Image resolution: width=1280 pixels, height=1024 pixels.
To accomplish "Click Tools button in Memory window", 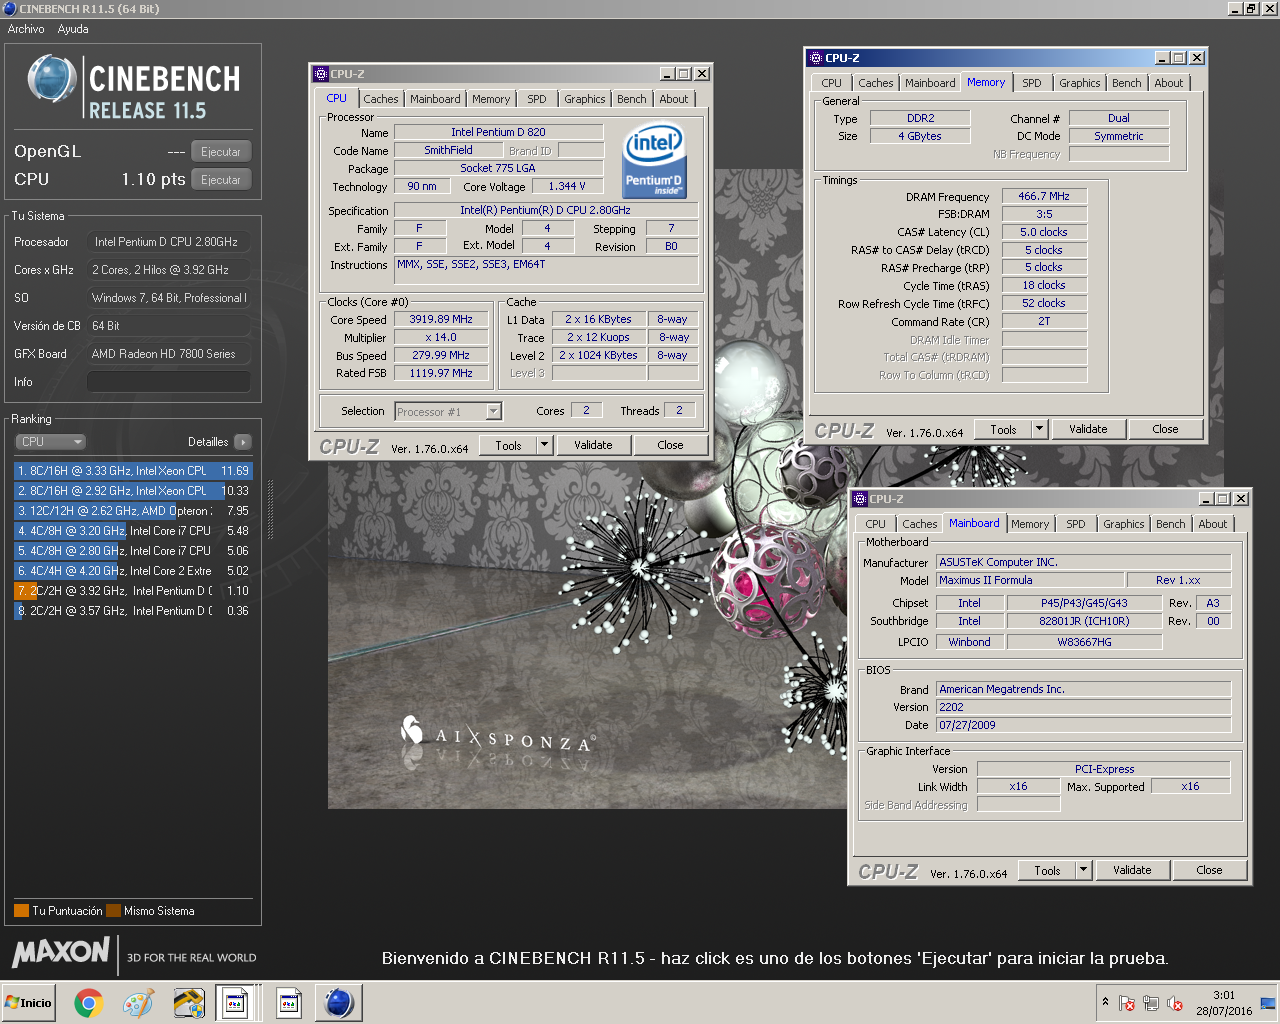I will tap(1003, 429).
